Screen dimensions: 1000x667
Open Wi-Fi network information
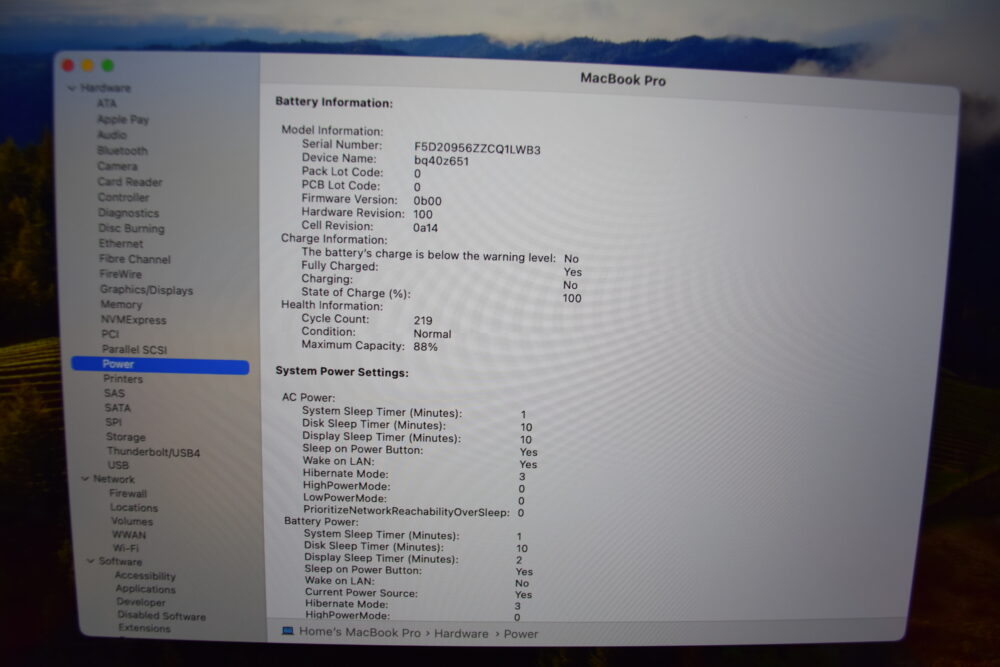pos(125,548)
